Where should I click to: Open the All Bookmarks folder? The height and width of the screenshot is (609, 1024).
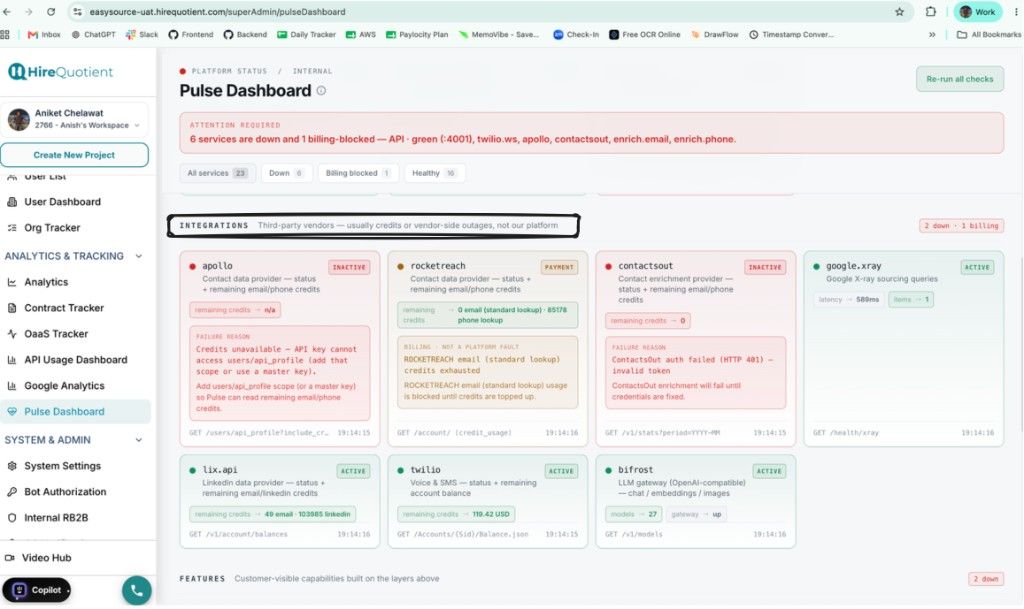tap(989, 35)
